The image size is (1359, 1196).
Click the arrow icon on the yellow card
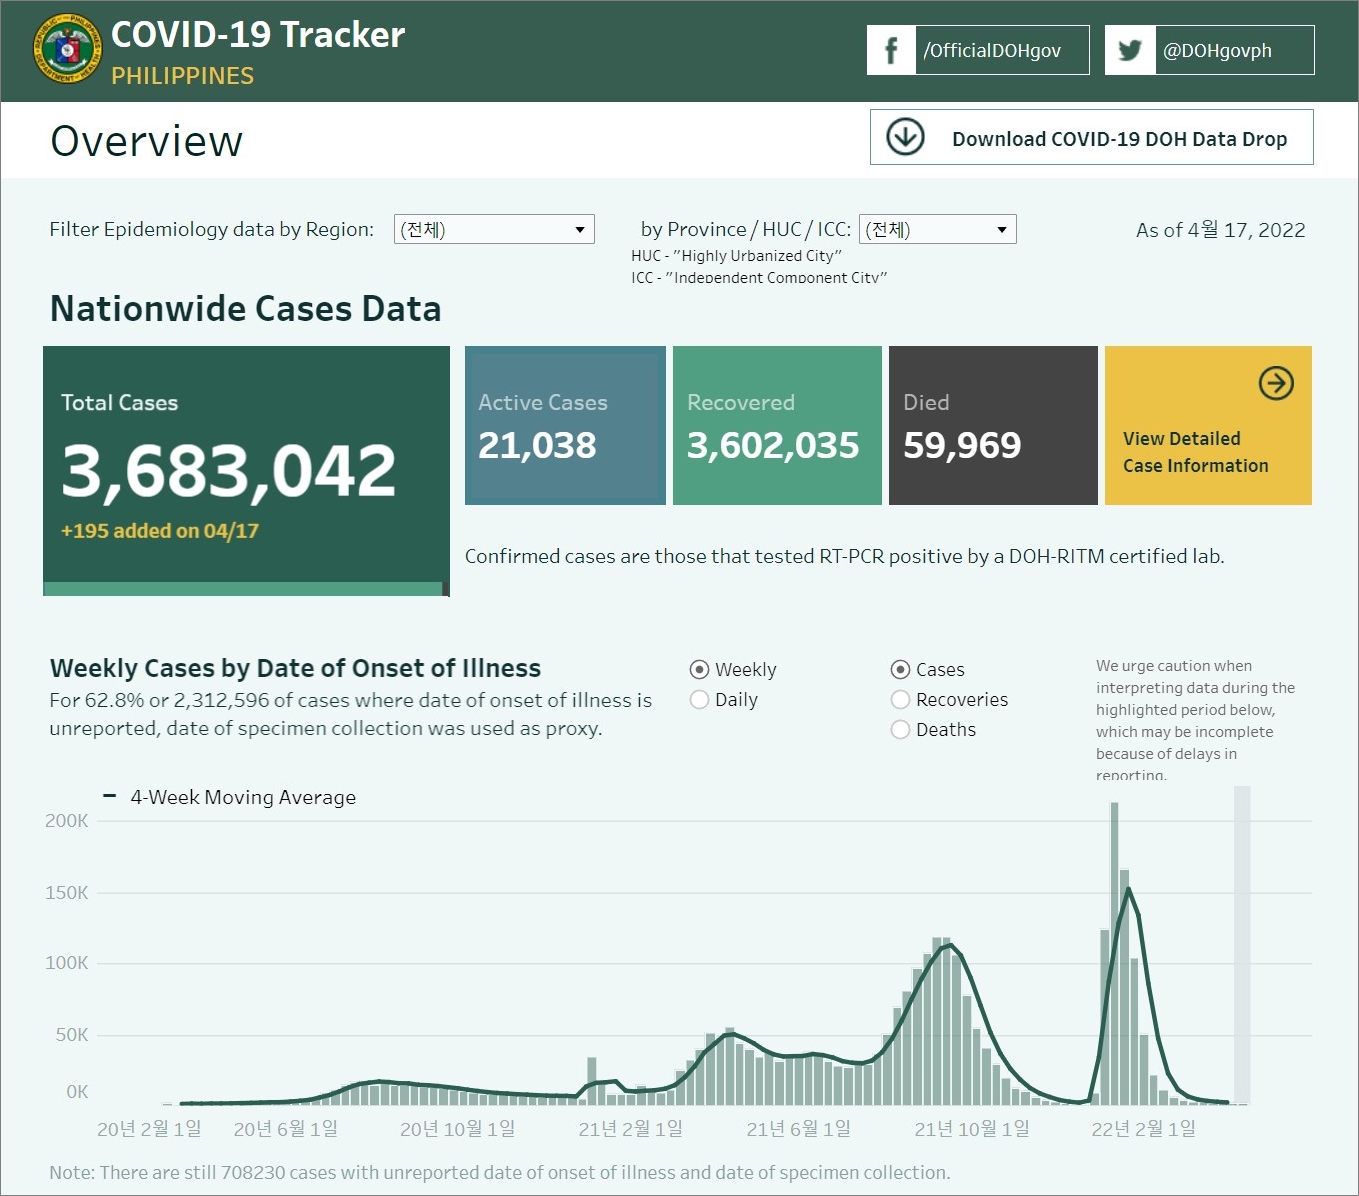1276,383
